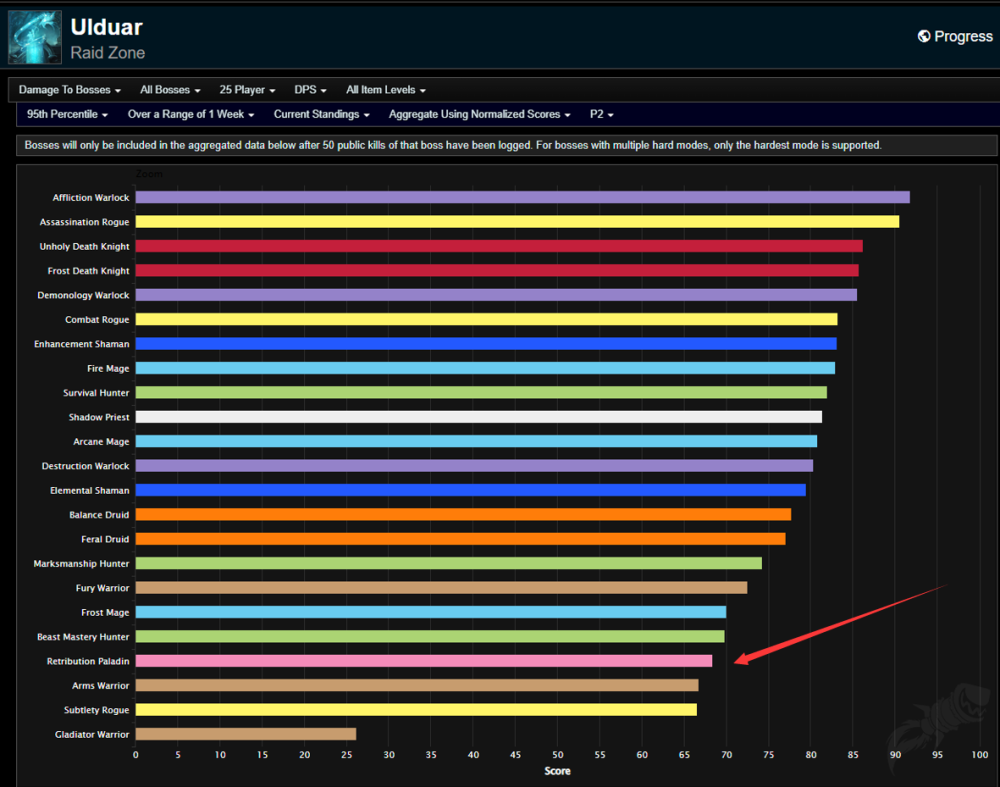Expand the All Bosses dropdown
Viewport: 1000px width, 787px height.
(170, 90)
